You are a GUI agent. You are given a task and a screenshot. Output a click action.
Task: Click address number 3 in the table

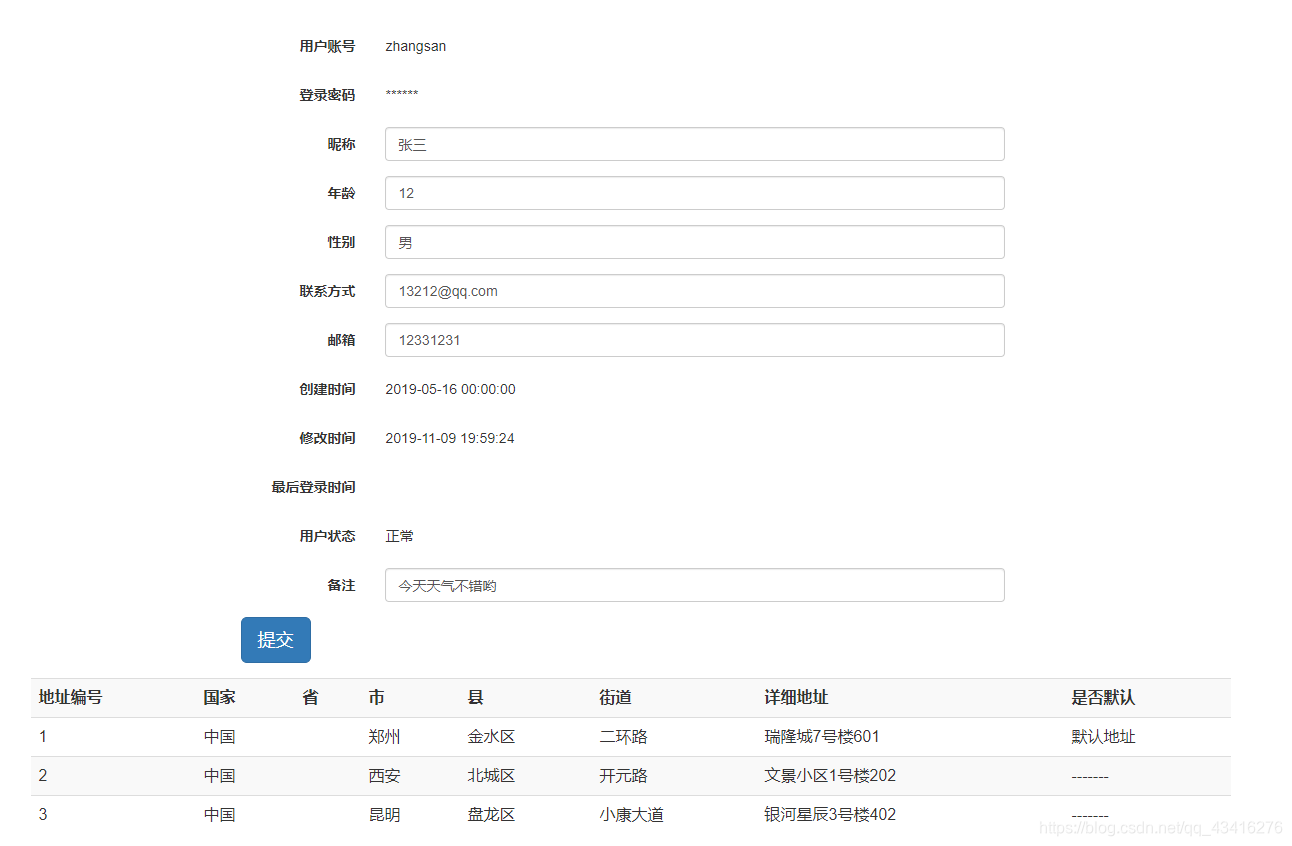tap(43, 815)
